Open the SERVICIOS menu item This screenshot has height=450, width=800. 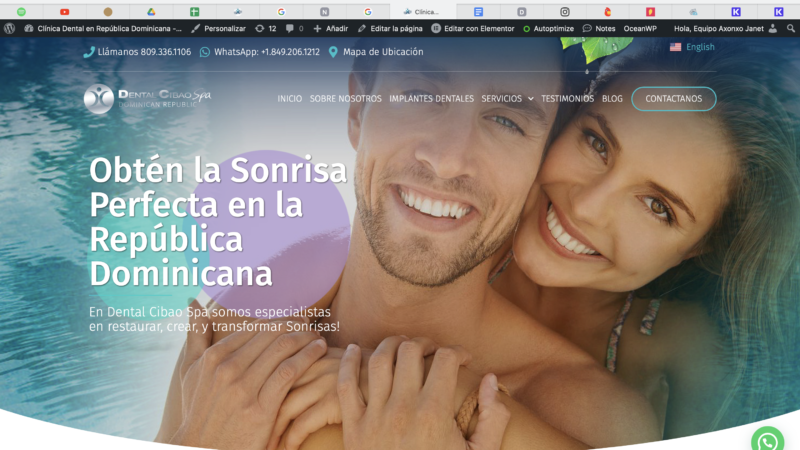pyautogui.click(x=502, y=98)
